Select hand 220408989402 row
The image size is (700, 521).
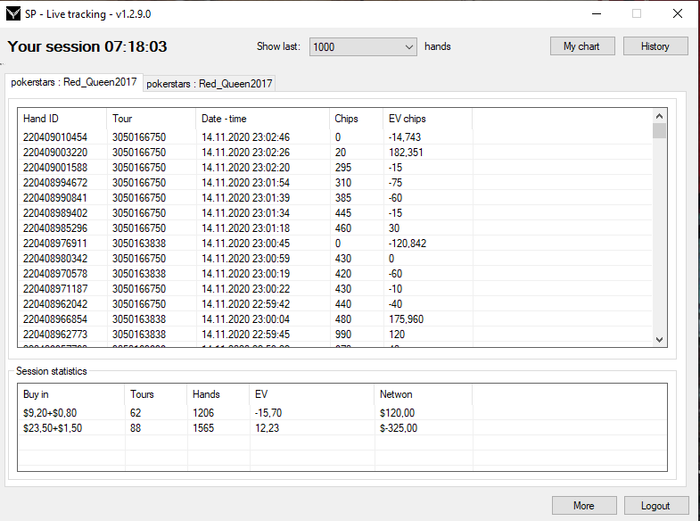pos(335,213)
